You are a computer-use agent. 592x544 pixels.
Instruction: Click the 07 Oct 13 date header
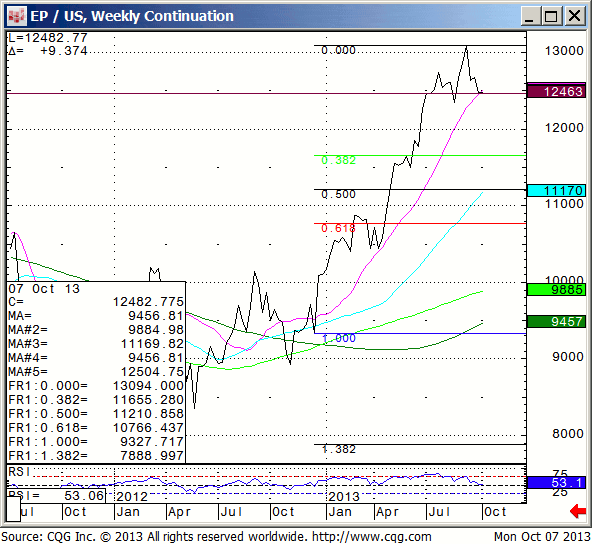[44, 289]
